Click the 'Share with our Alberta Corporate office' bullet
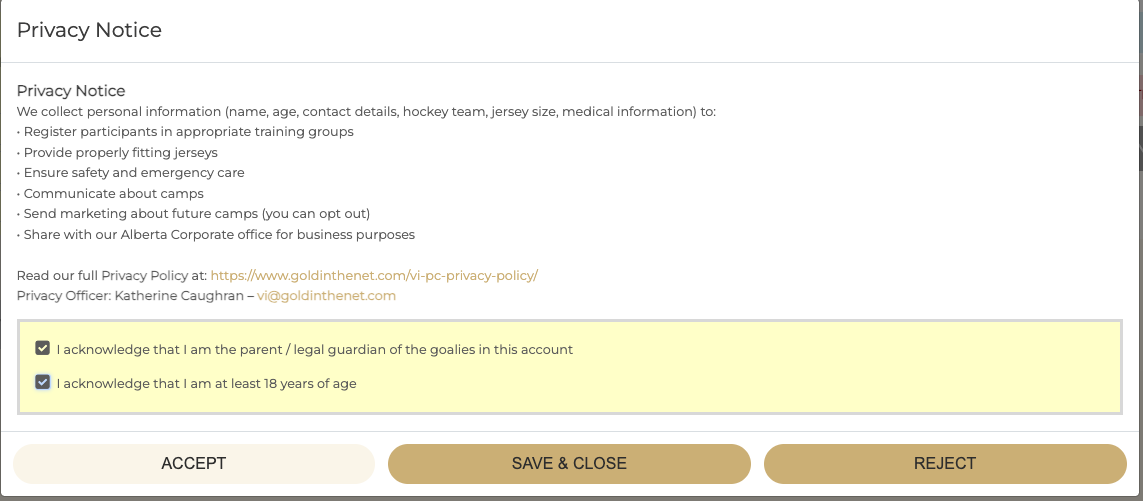1143x501 pixels. click(x=216, y=235)
